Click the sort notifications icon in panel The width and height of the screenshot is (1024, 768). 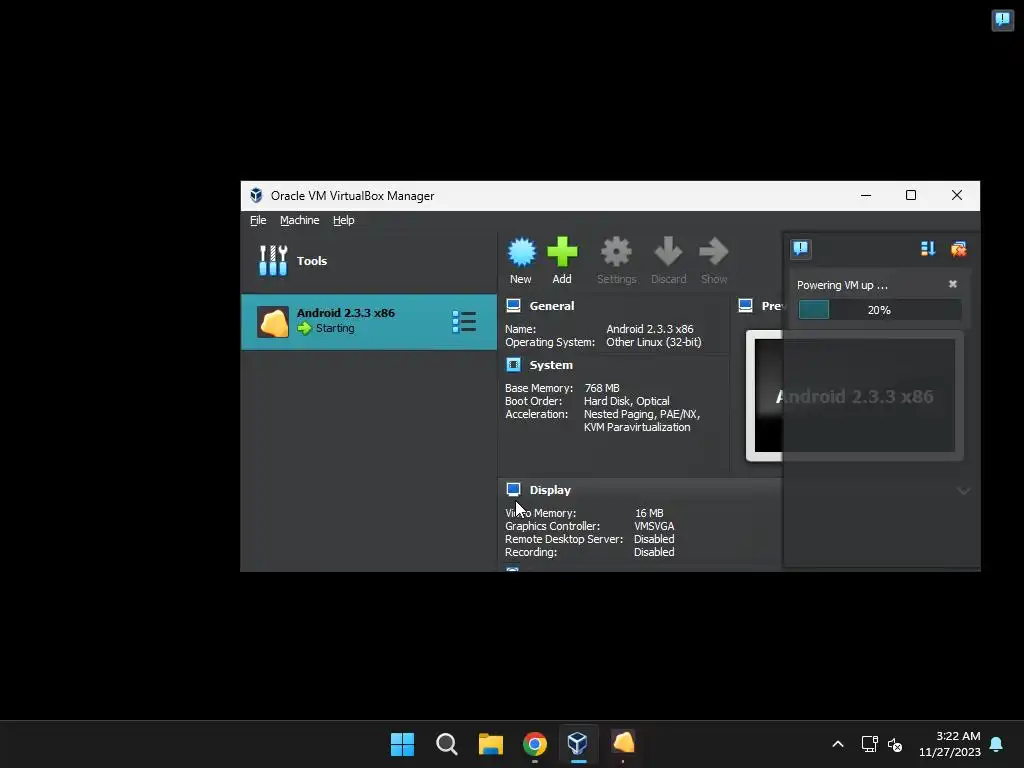coord(928,249)
